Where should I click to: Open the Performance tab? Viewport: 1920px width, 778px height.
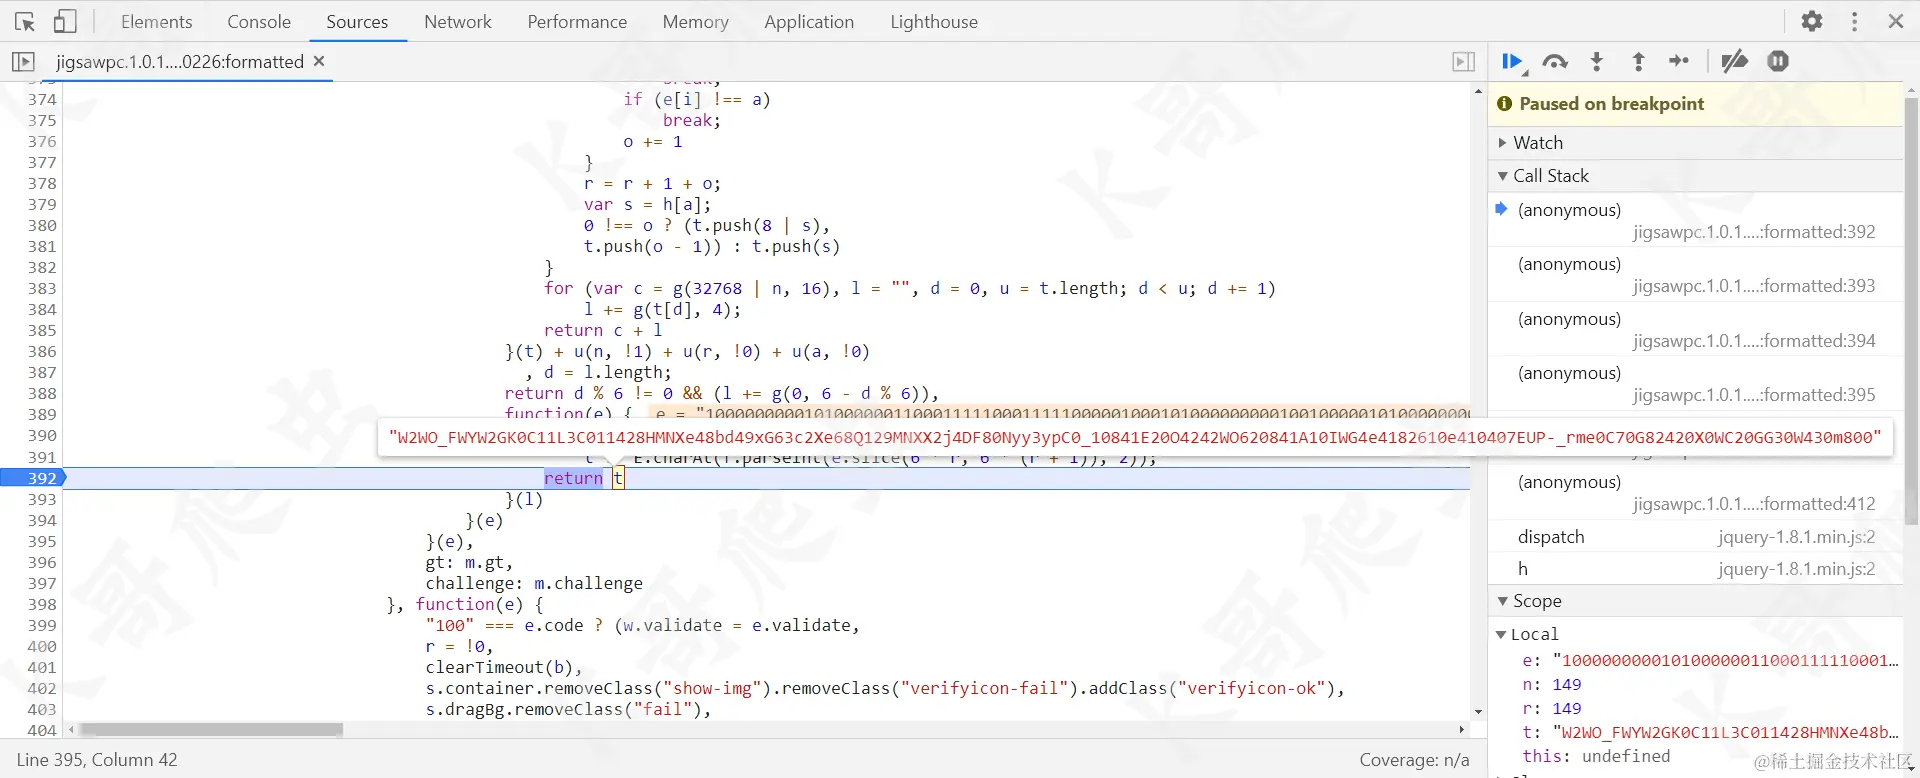coord(577,21)
